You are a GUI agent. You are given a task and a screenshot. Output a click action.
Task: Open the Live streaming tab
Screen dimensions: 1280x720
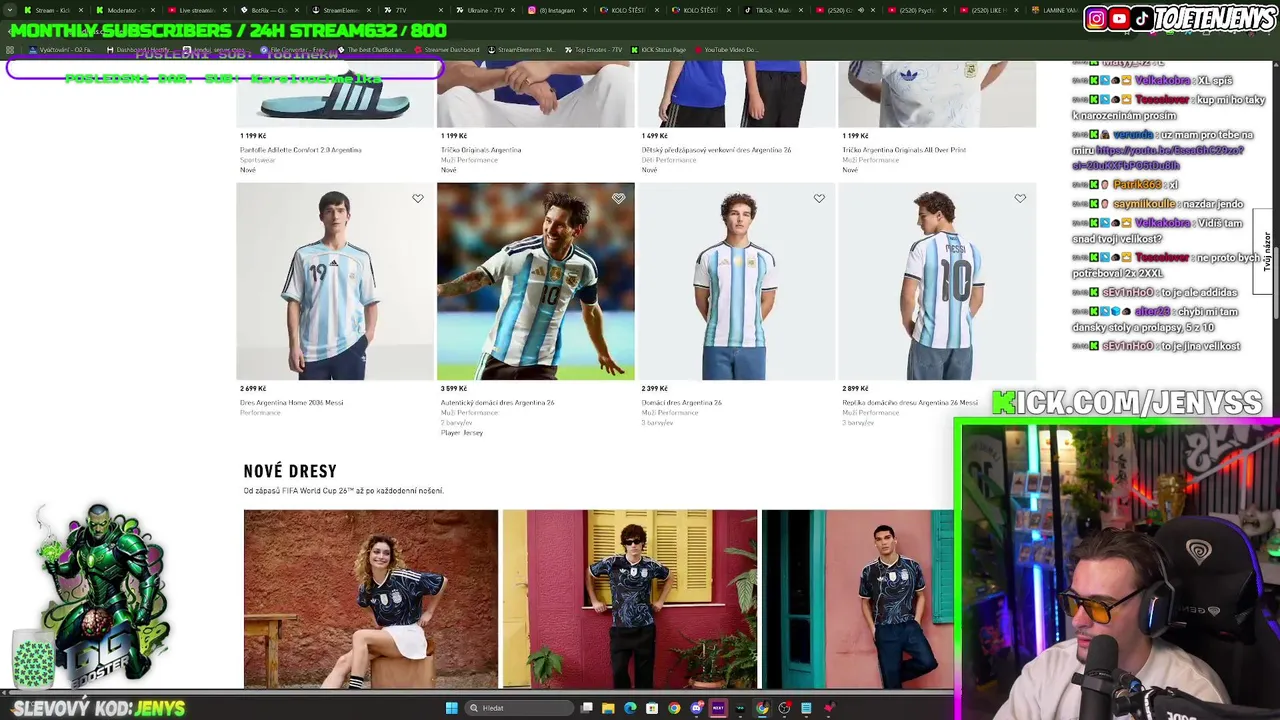click(196, 10)
